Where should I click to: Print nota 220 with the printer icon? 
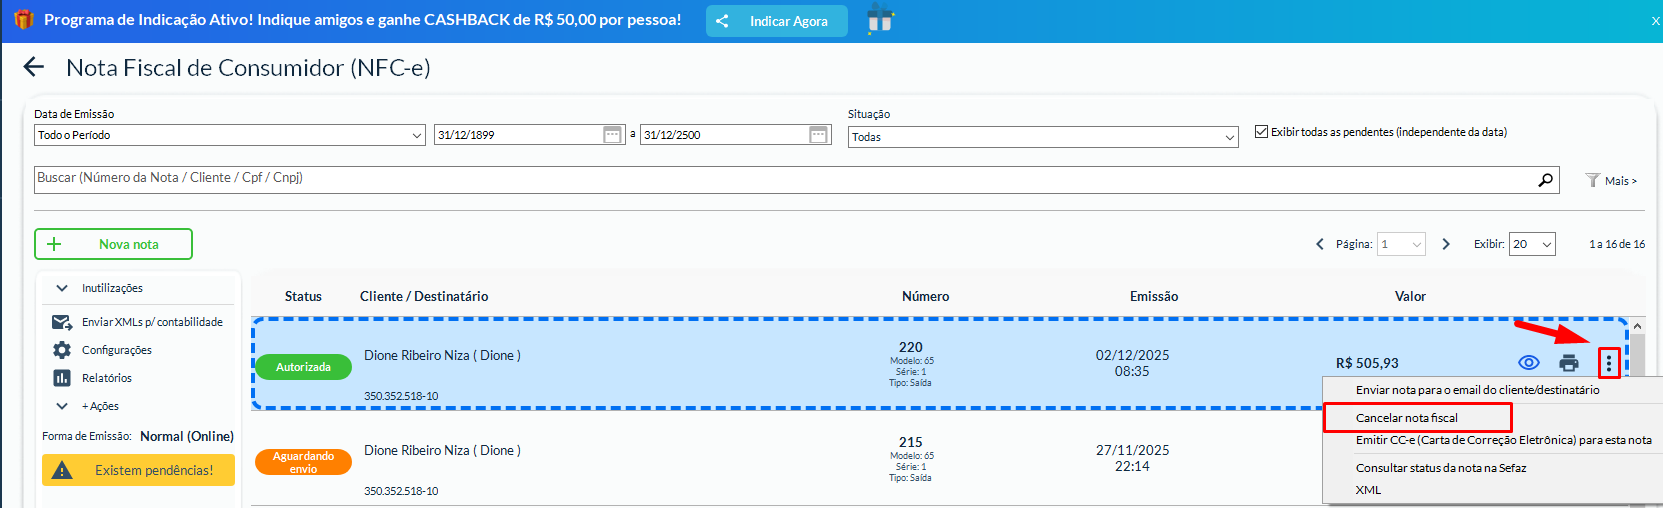tap(1568, 363)
